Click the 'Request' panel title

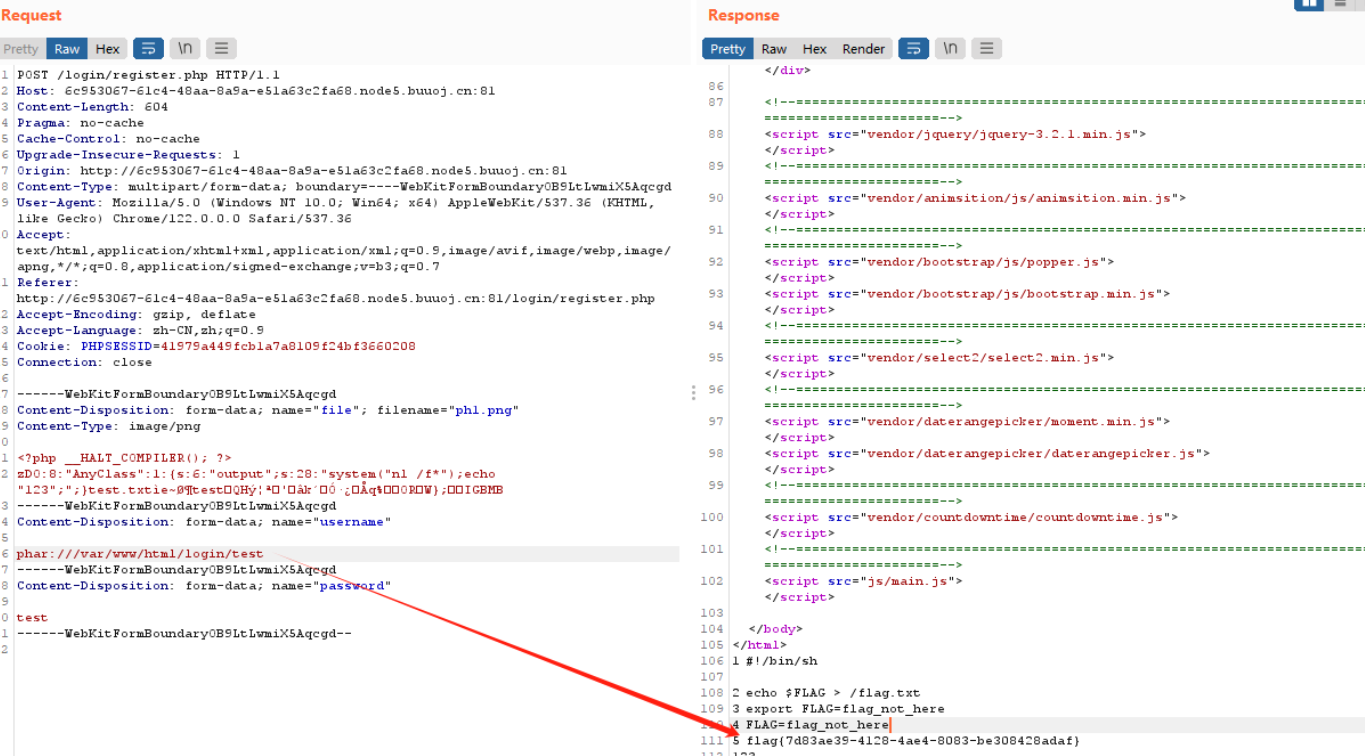click(x=31, y=15)
